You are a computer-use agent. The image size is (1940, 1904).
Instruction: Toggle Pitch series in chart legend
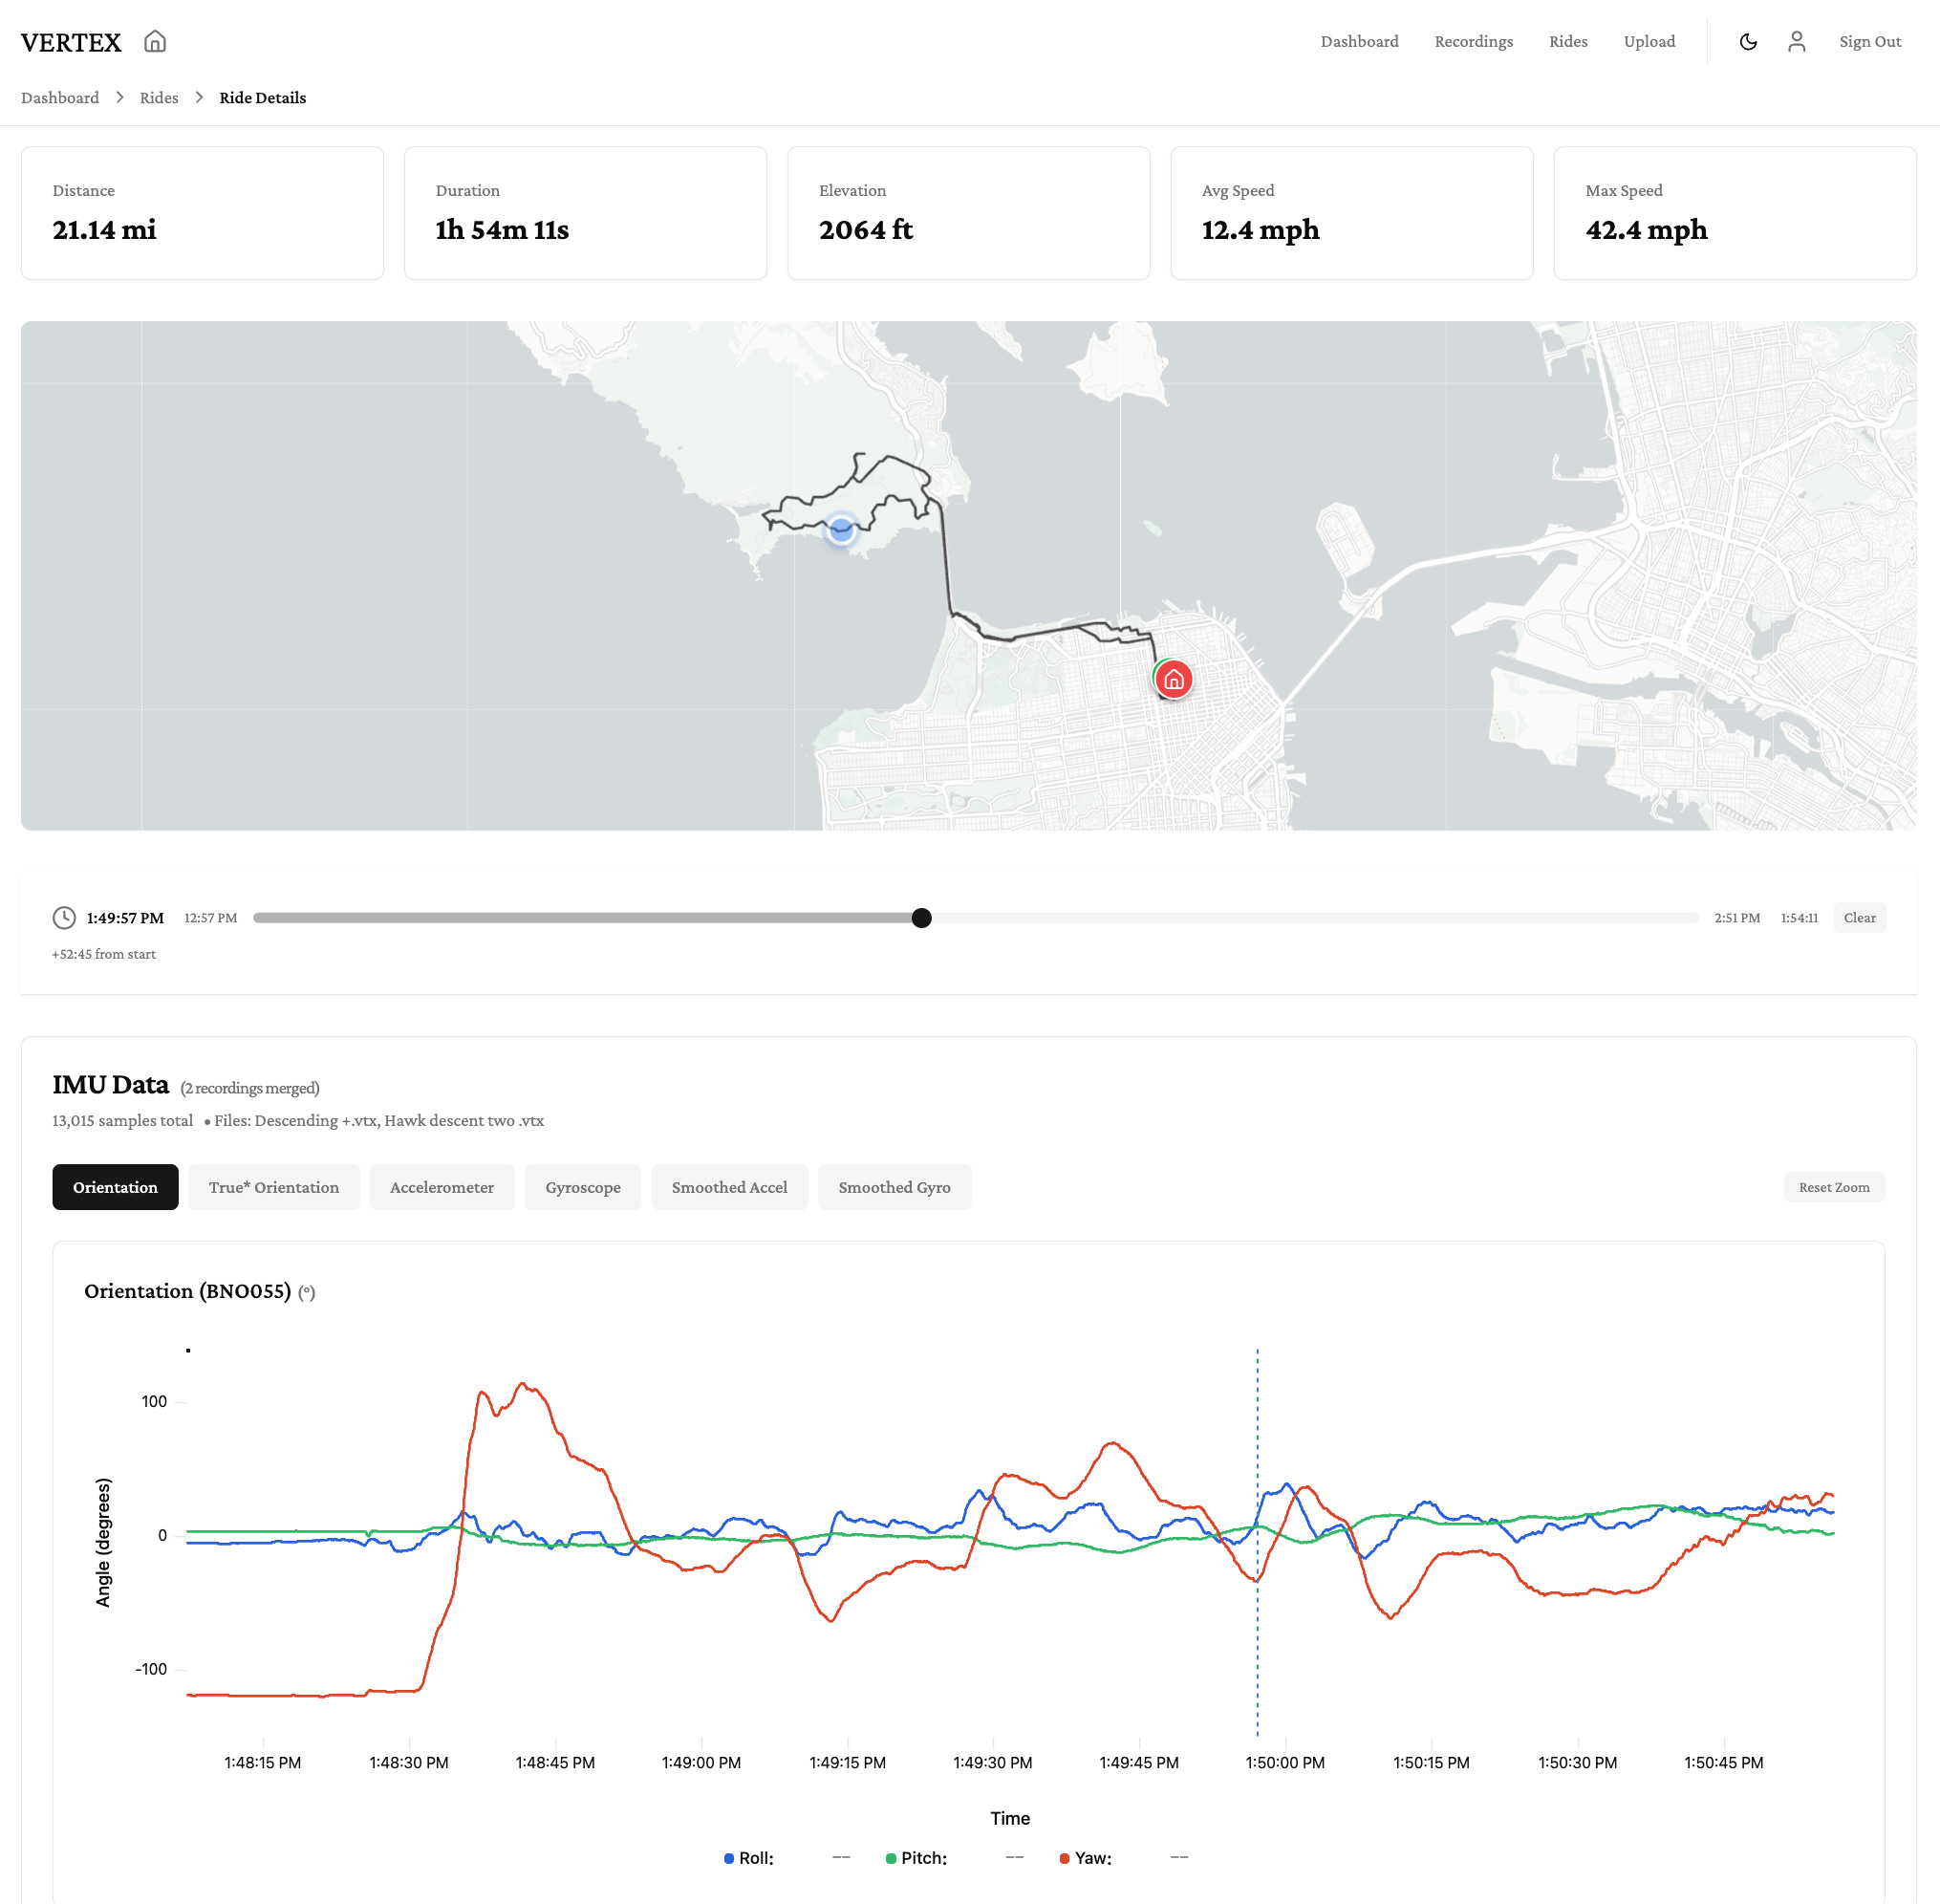(916, 1858)
